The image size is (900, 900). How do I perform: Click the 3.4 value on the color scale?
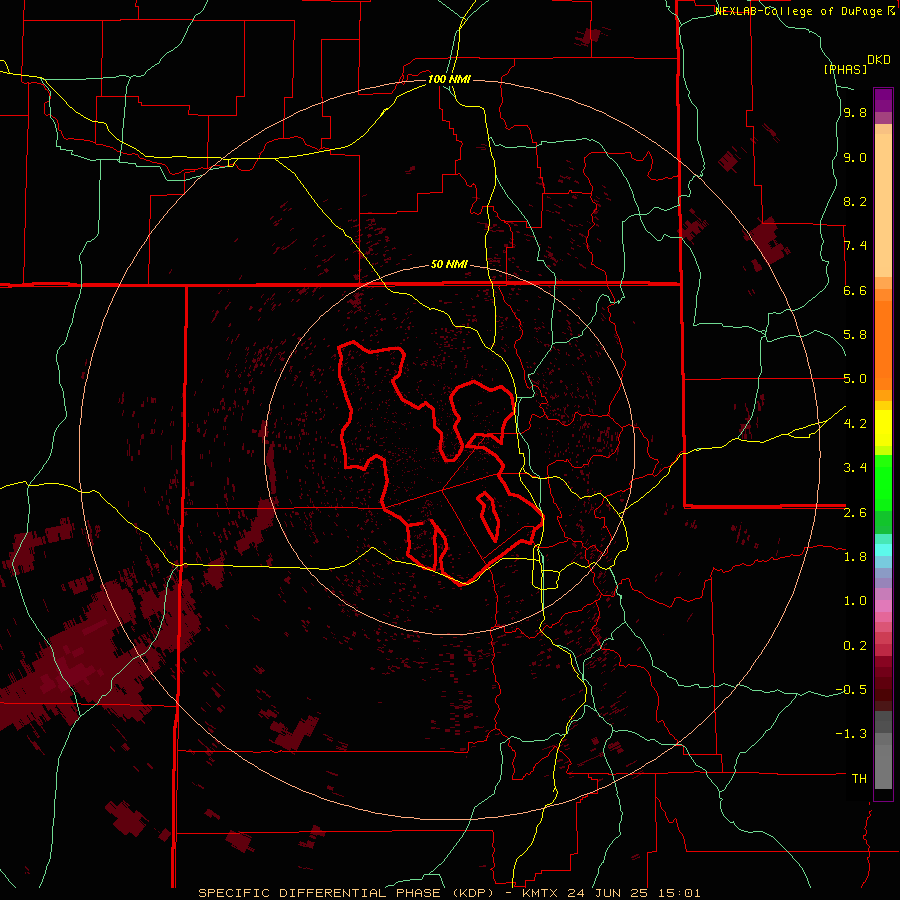click(855, 468)
